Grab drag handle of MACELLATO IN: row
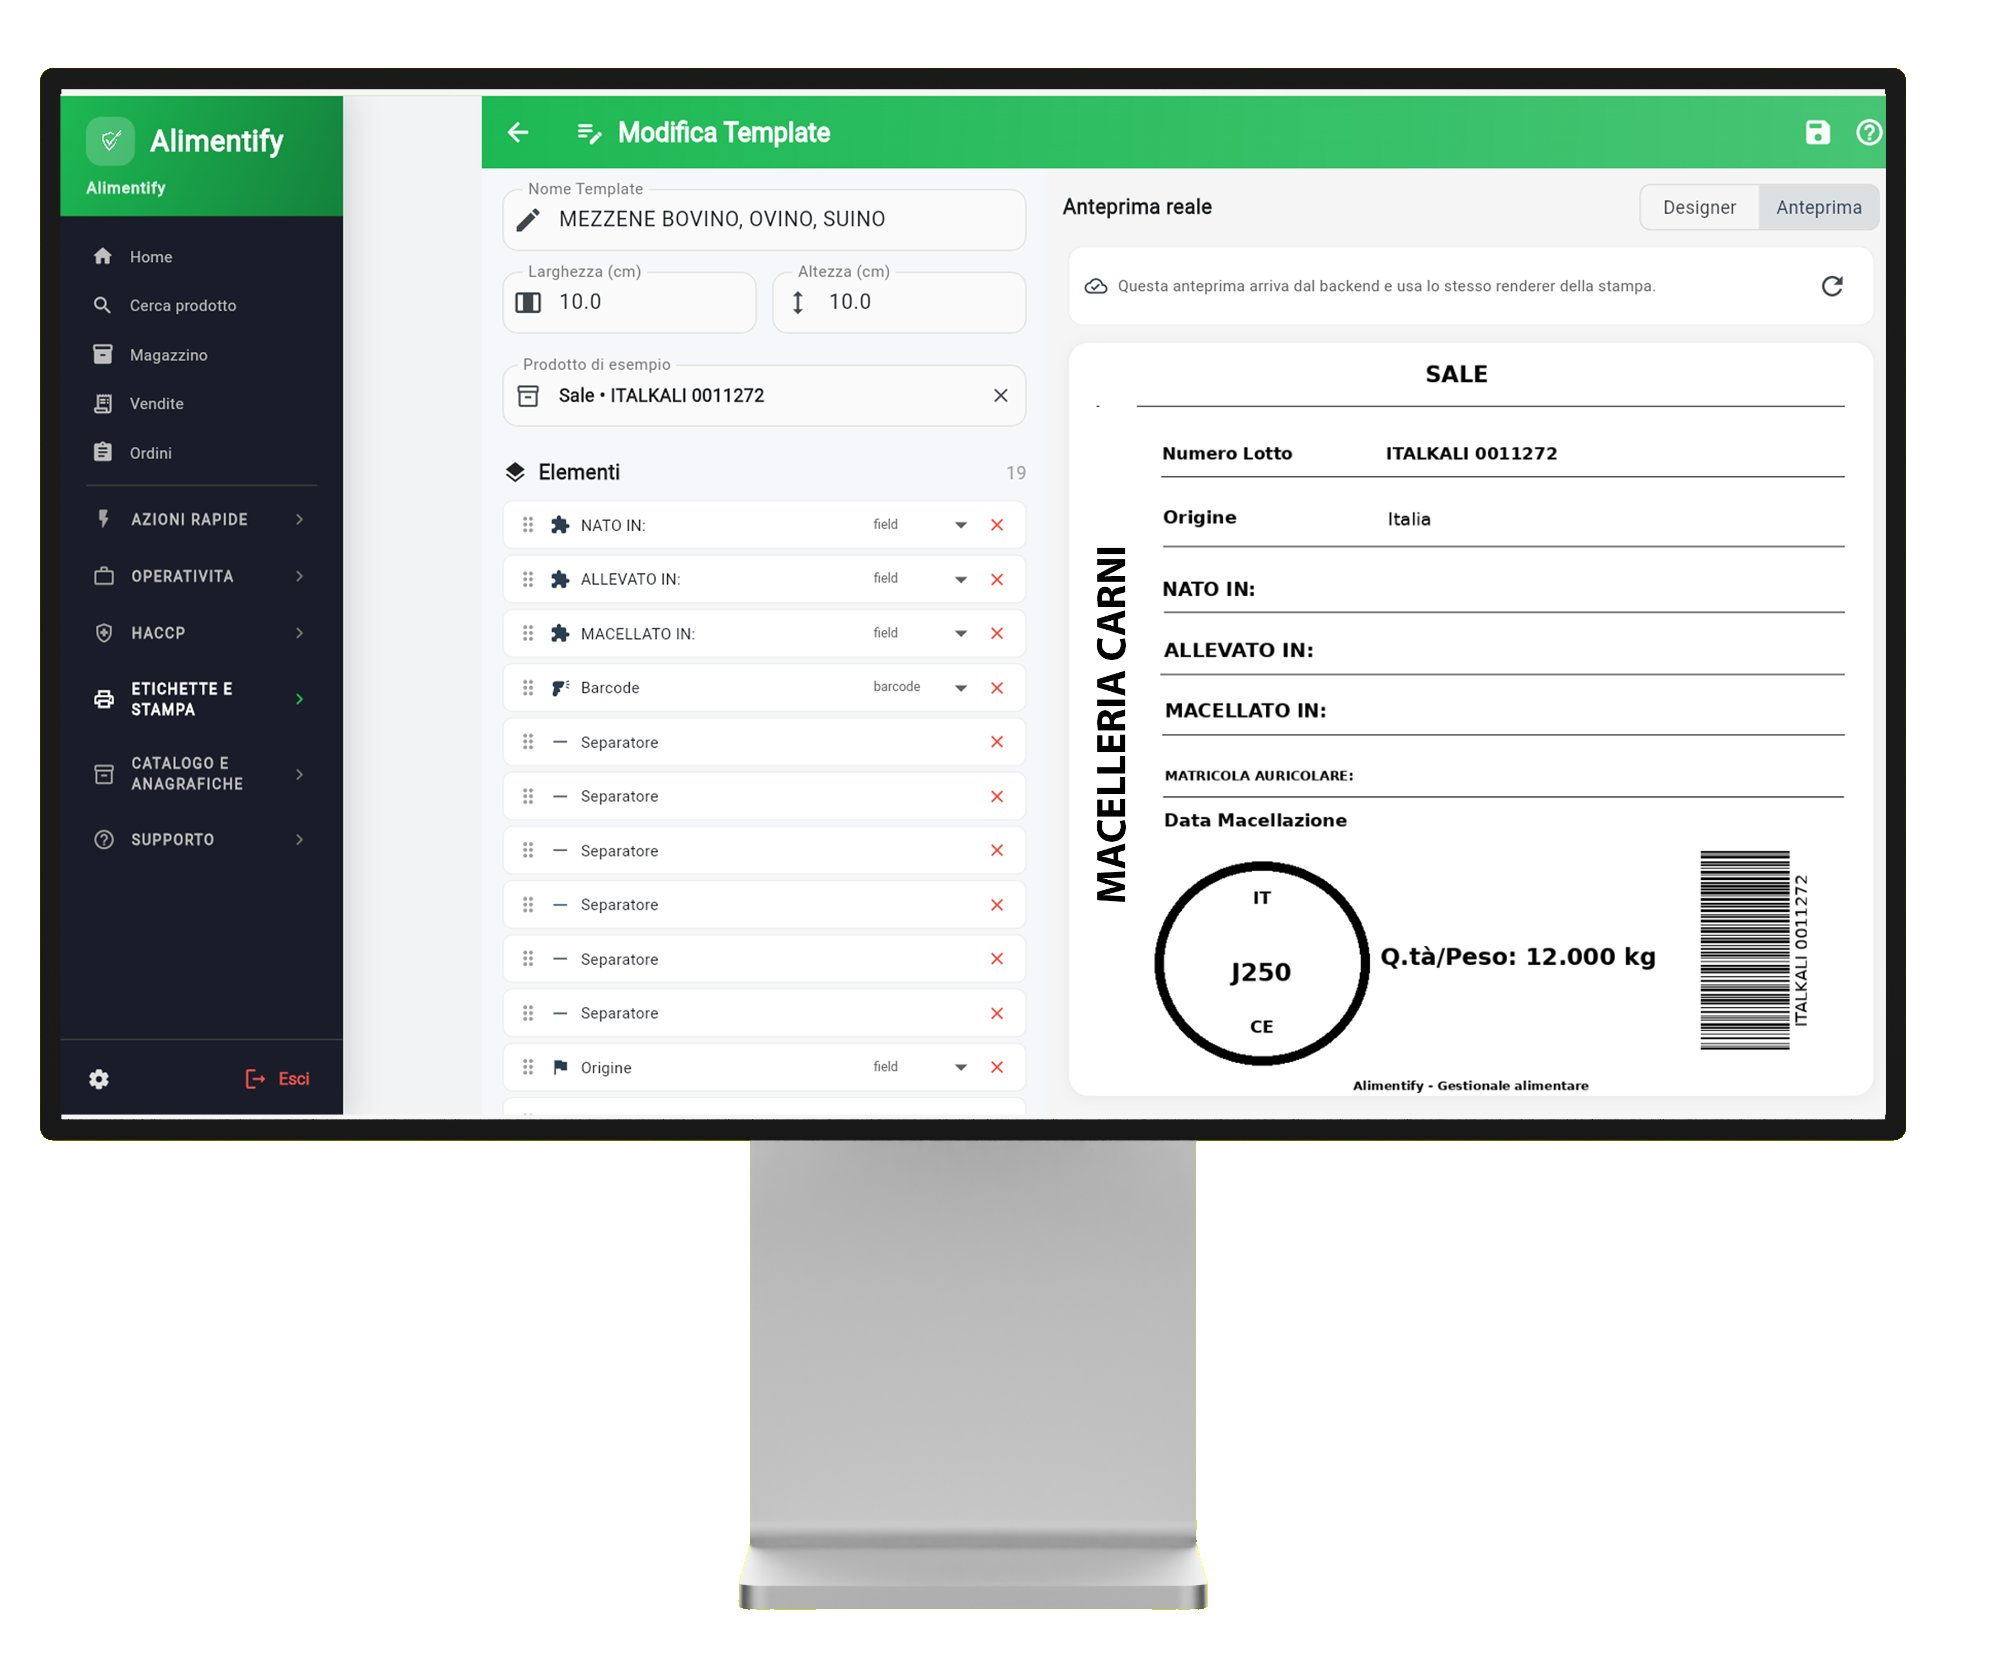The height and width of the screenshot is (1664, 2000). point(528,633)
